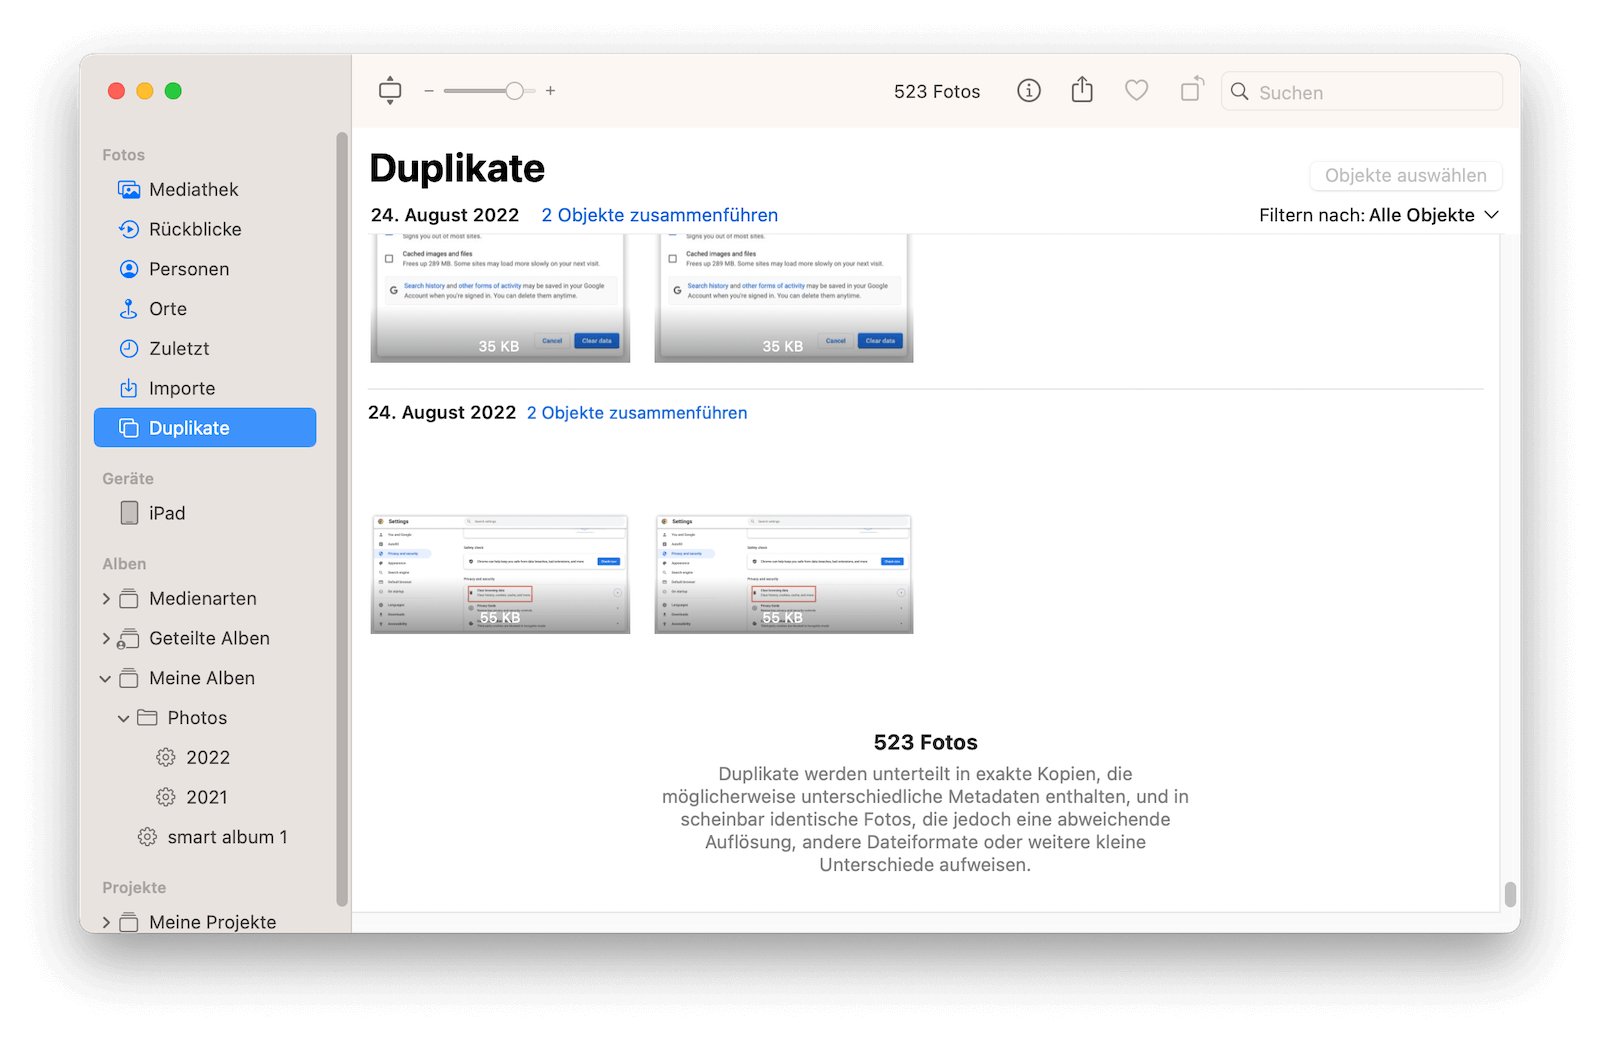Open smart album 2021
The height and width of the screenshot is (1038, 1600).
click(x=205, y=798)
